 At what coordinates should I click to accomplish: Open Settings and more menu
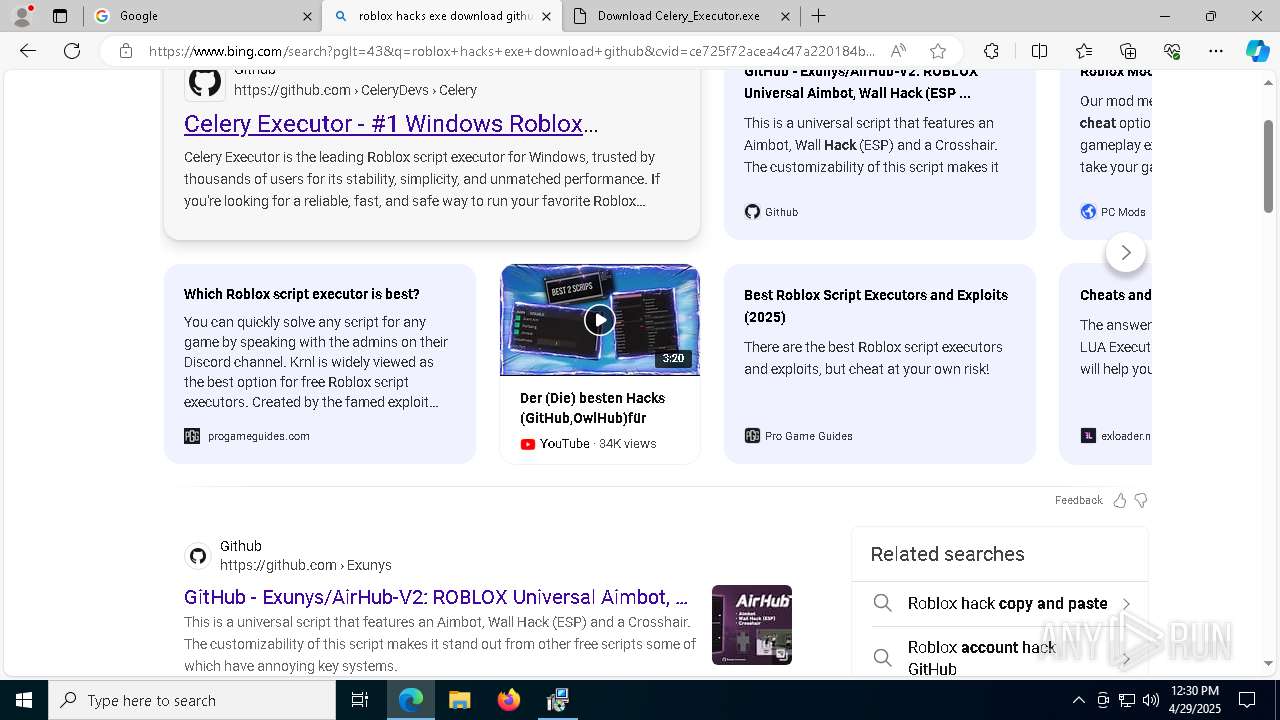1216,51
